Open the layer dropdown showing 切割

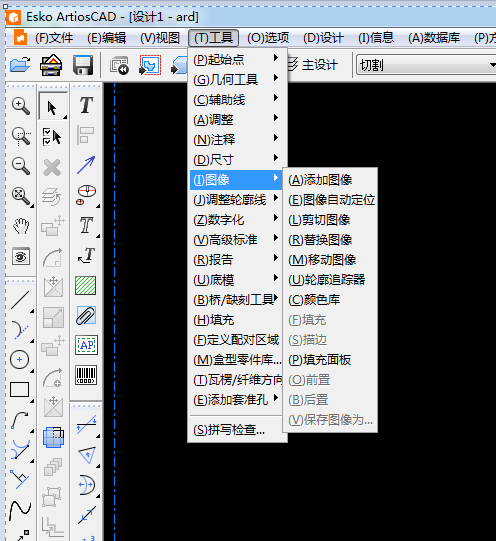pos(426,65)
